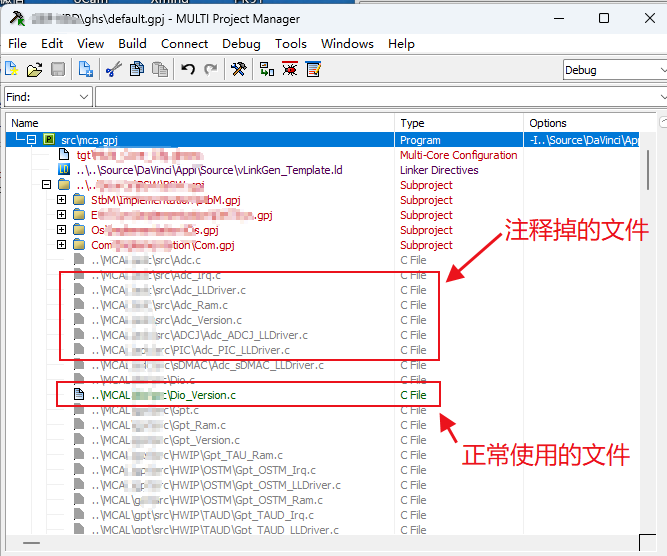Collapse the src\mca.gpj tree node
The width and height of the screenshot is (667, 556).
31,140
